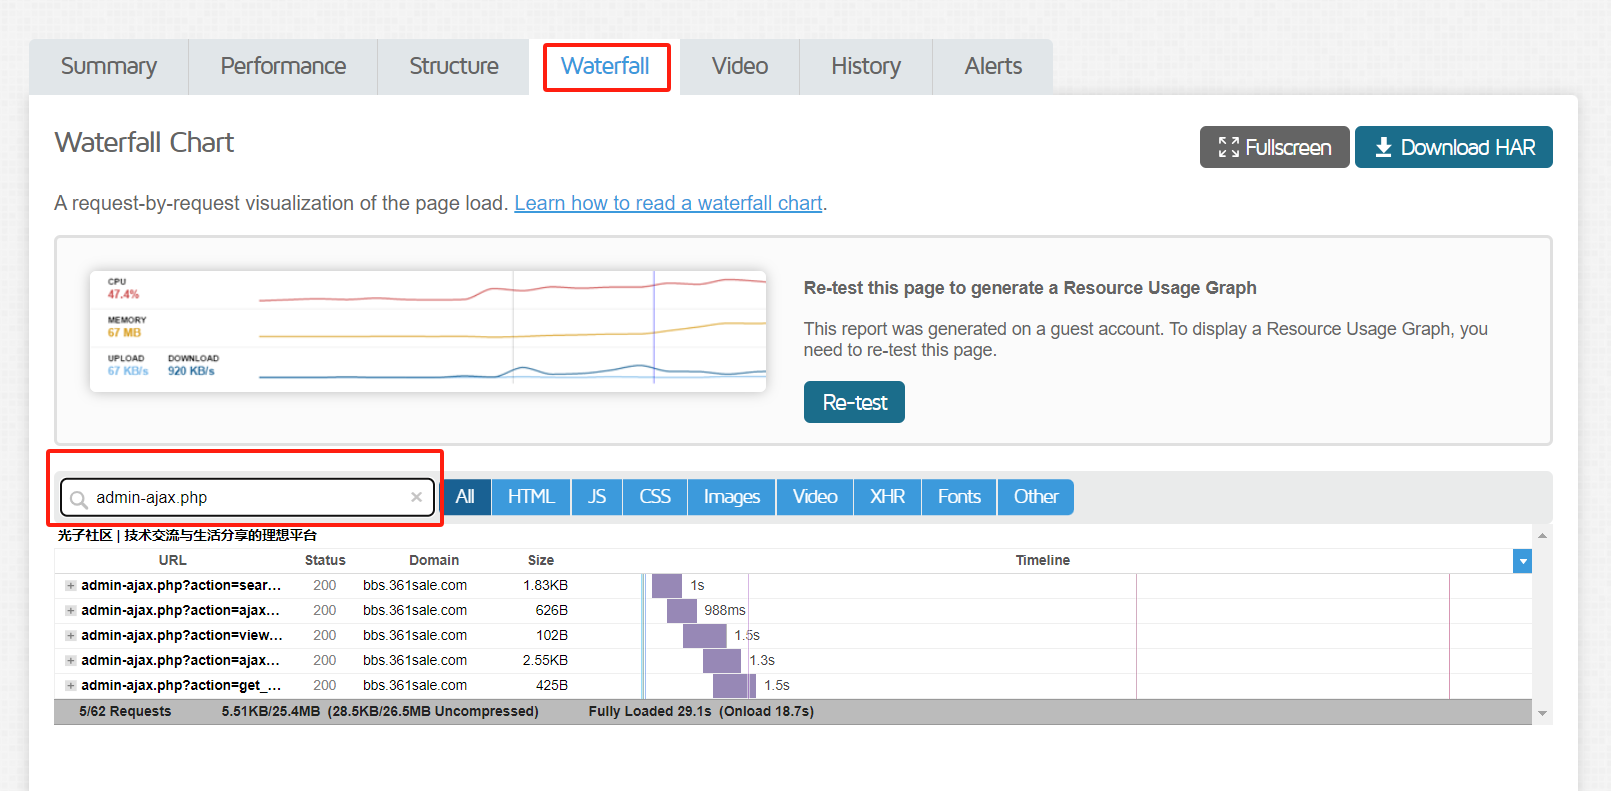
Task: Click the scrollbar down arrow
Action: (x=1542, y=713)
